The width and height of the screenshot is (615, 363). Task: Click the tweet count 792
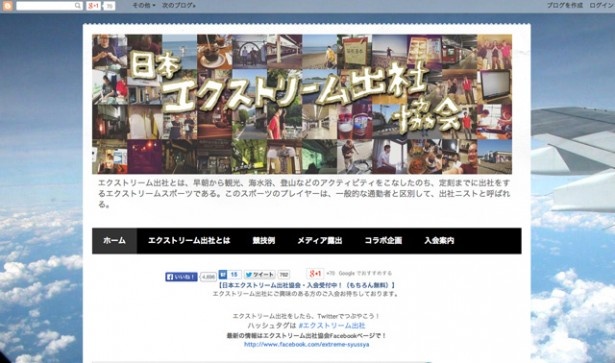click(x=284, y=275)
